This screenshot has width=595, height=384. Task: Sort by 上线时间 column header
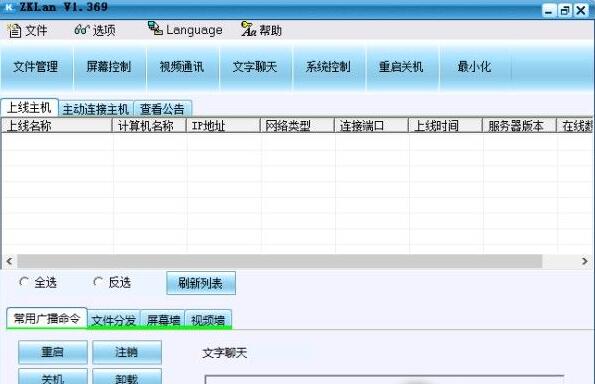[445, 126]
